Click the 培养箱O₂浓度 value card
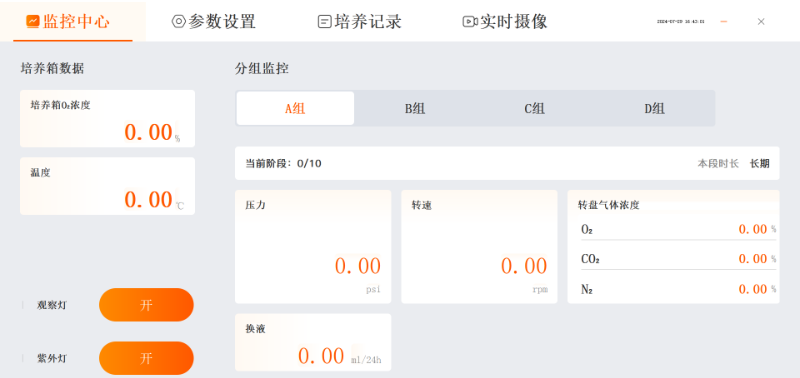Viewport: 800px width, 378px height. point(107,118)
